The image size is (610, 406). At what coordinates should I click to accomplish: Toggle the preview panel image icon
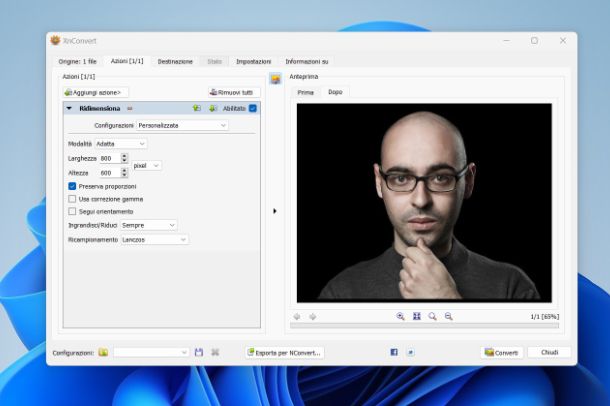tap(275, 79)
